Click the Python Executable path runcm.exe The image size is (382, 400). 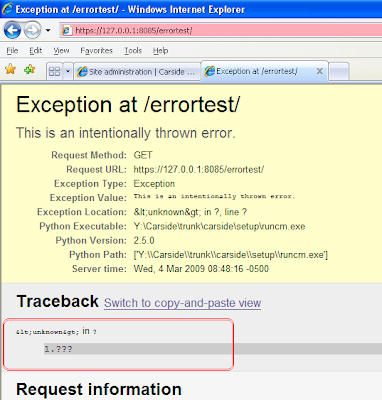(x=219, y=226)
